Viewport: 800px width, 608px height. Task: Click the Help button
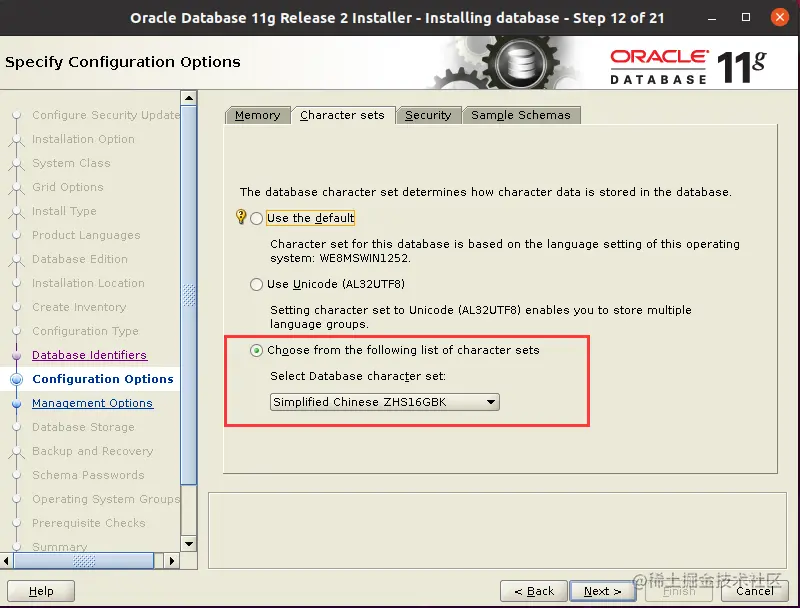(x=41, y=591)
